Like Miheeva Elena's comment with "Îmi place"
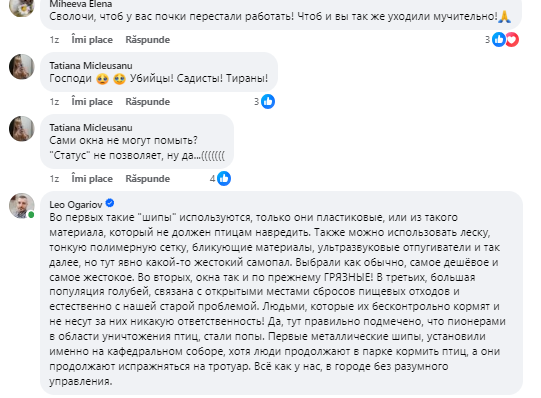 (92, 40)
